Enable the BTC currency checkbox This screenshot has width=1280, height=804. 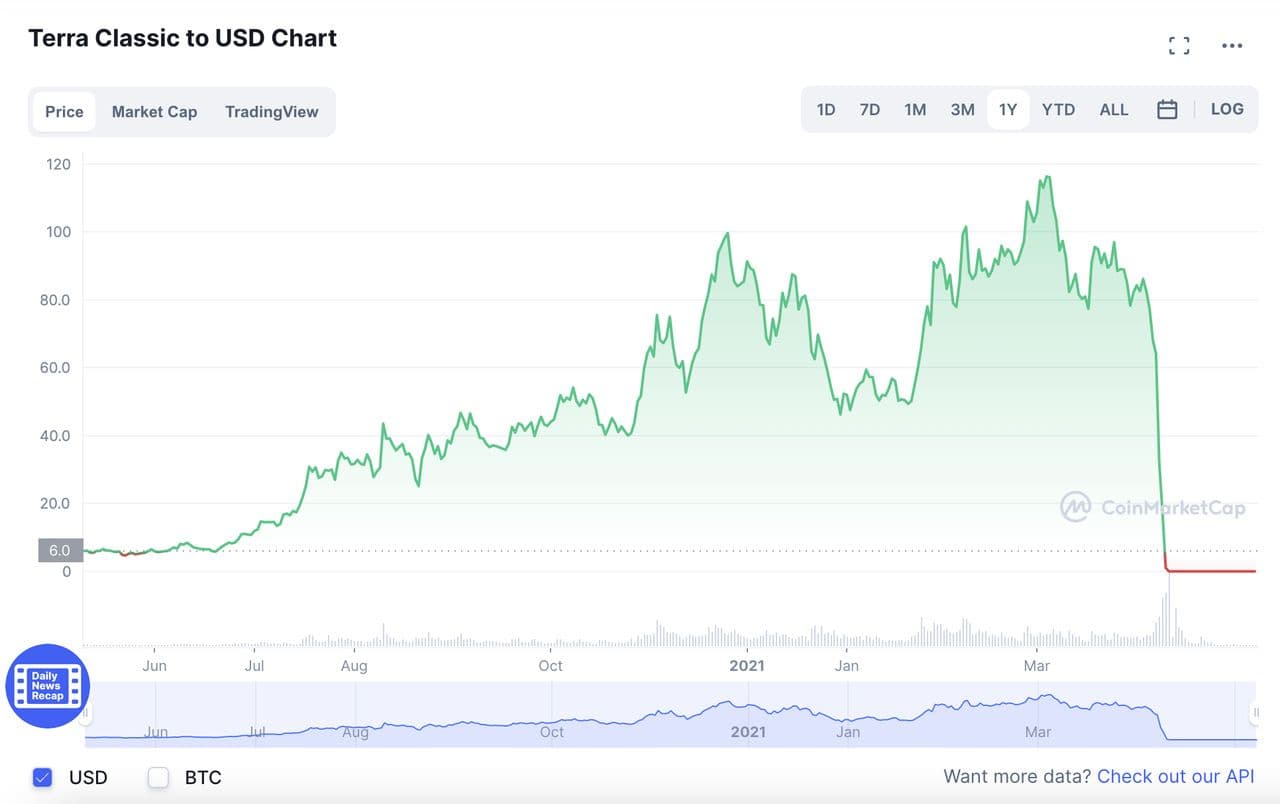click(x=158, y=777)
